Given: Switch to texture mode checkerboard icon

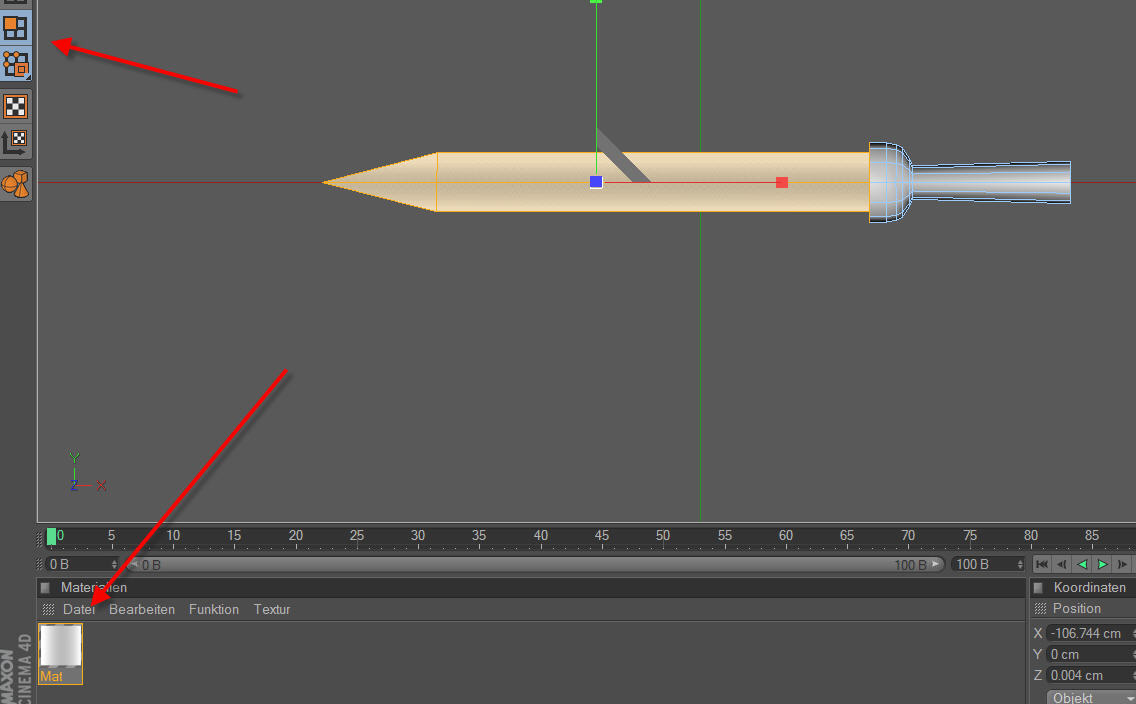Looking at the screenshot, I should click(15, 106).
